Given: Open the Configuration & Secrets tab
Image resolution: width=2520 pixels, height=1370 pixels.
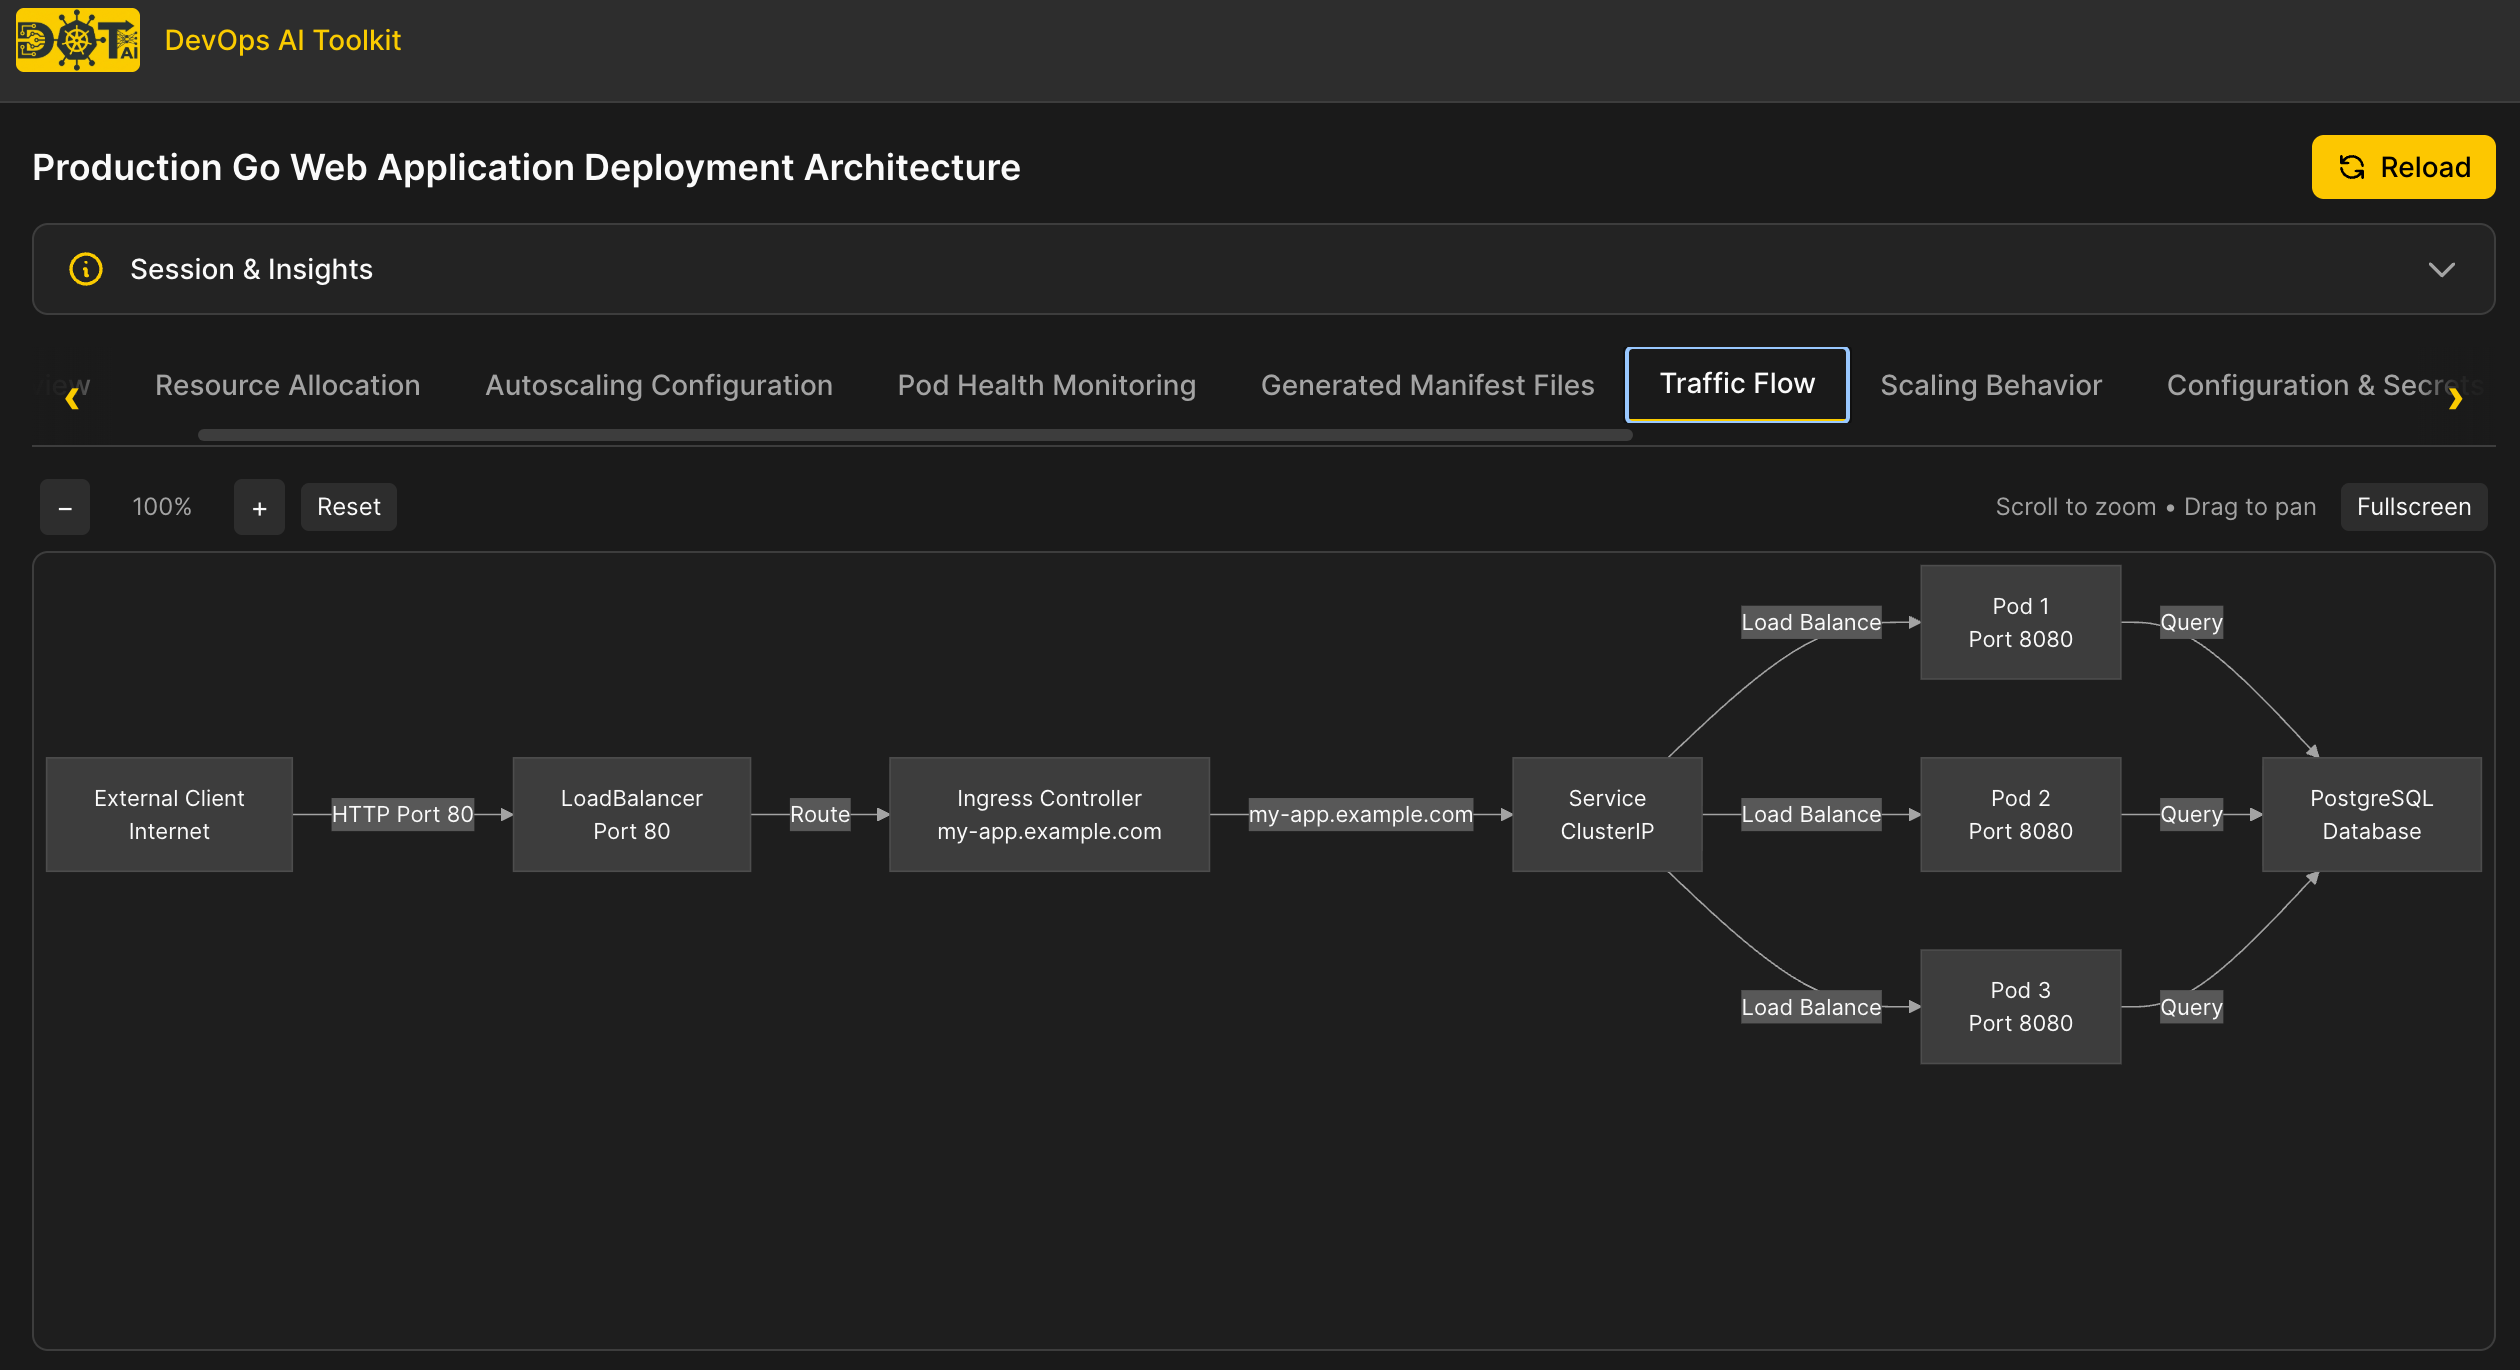Looking at the screenshot, I should pos(2316,385).
